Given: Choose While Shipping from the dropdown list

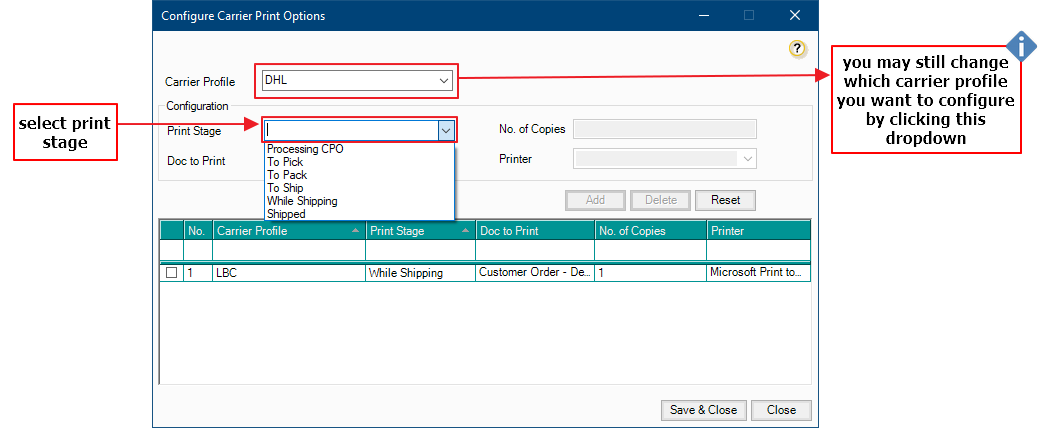Looking at the screenshot, I should pos(302,201).
